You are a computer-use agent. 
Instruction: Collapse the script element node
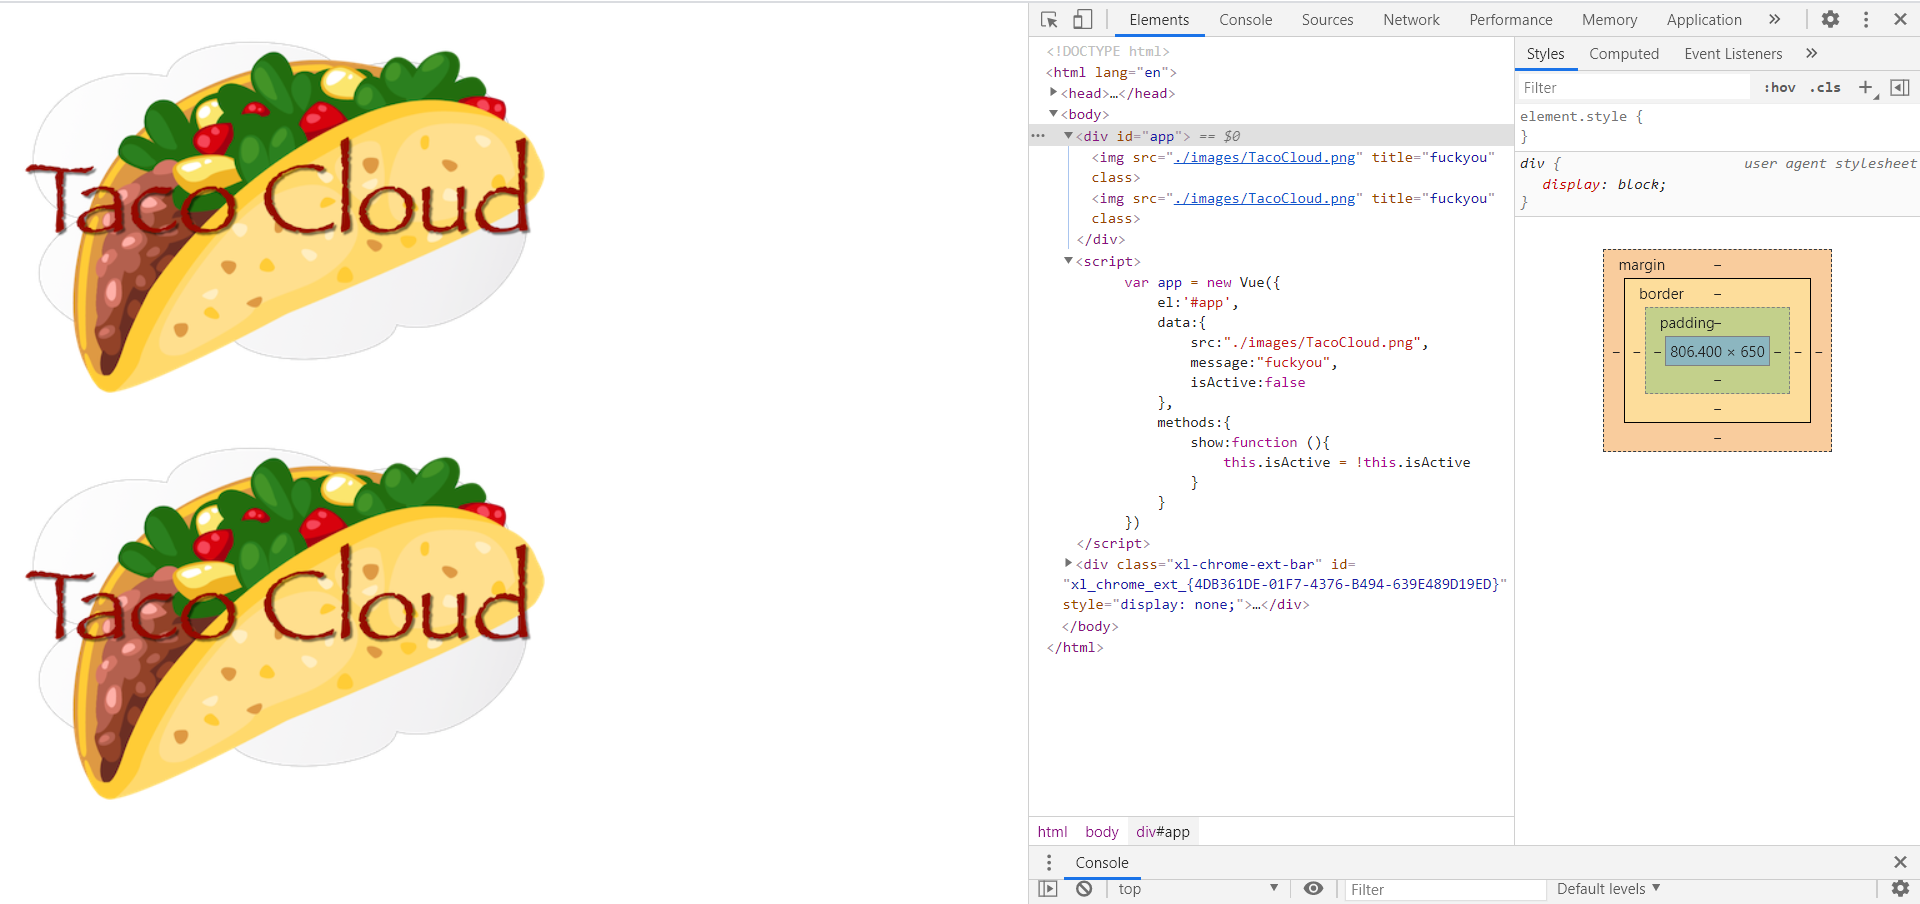1068,261
